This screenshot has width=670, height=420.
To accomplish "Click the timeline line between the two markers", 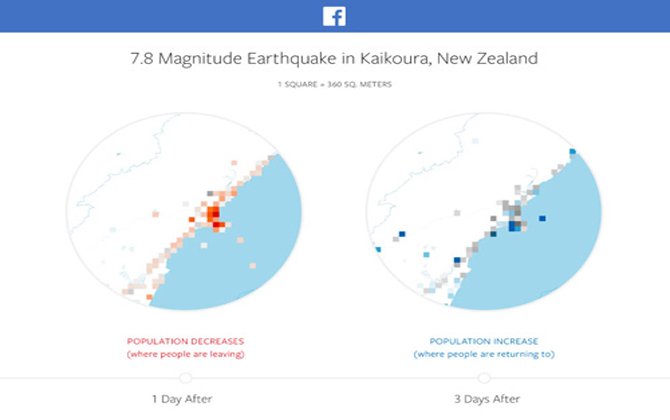I will coord(334,378).
